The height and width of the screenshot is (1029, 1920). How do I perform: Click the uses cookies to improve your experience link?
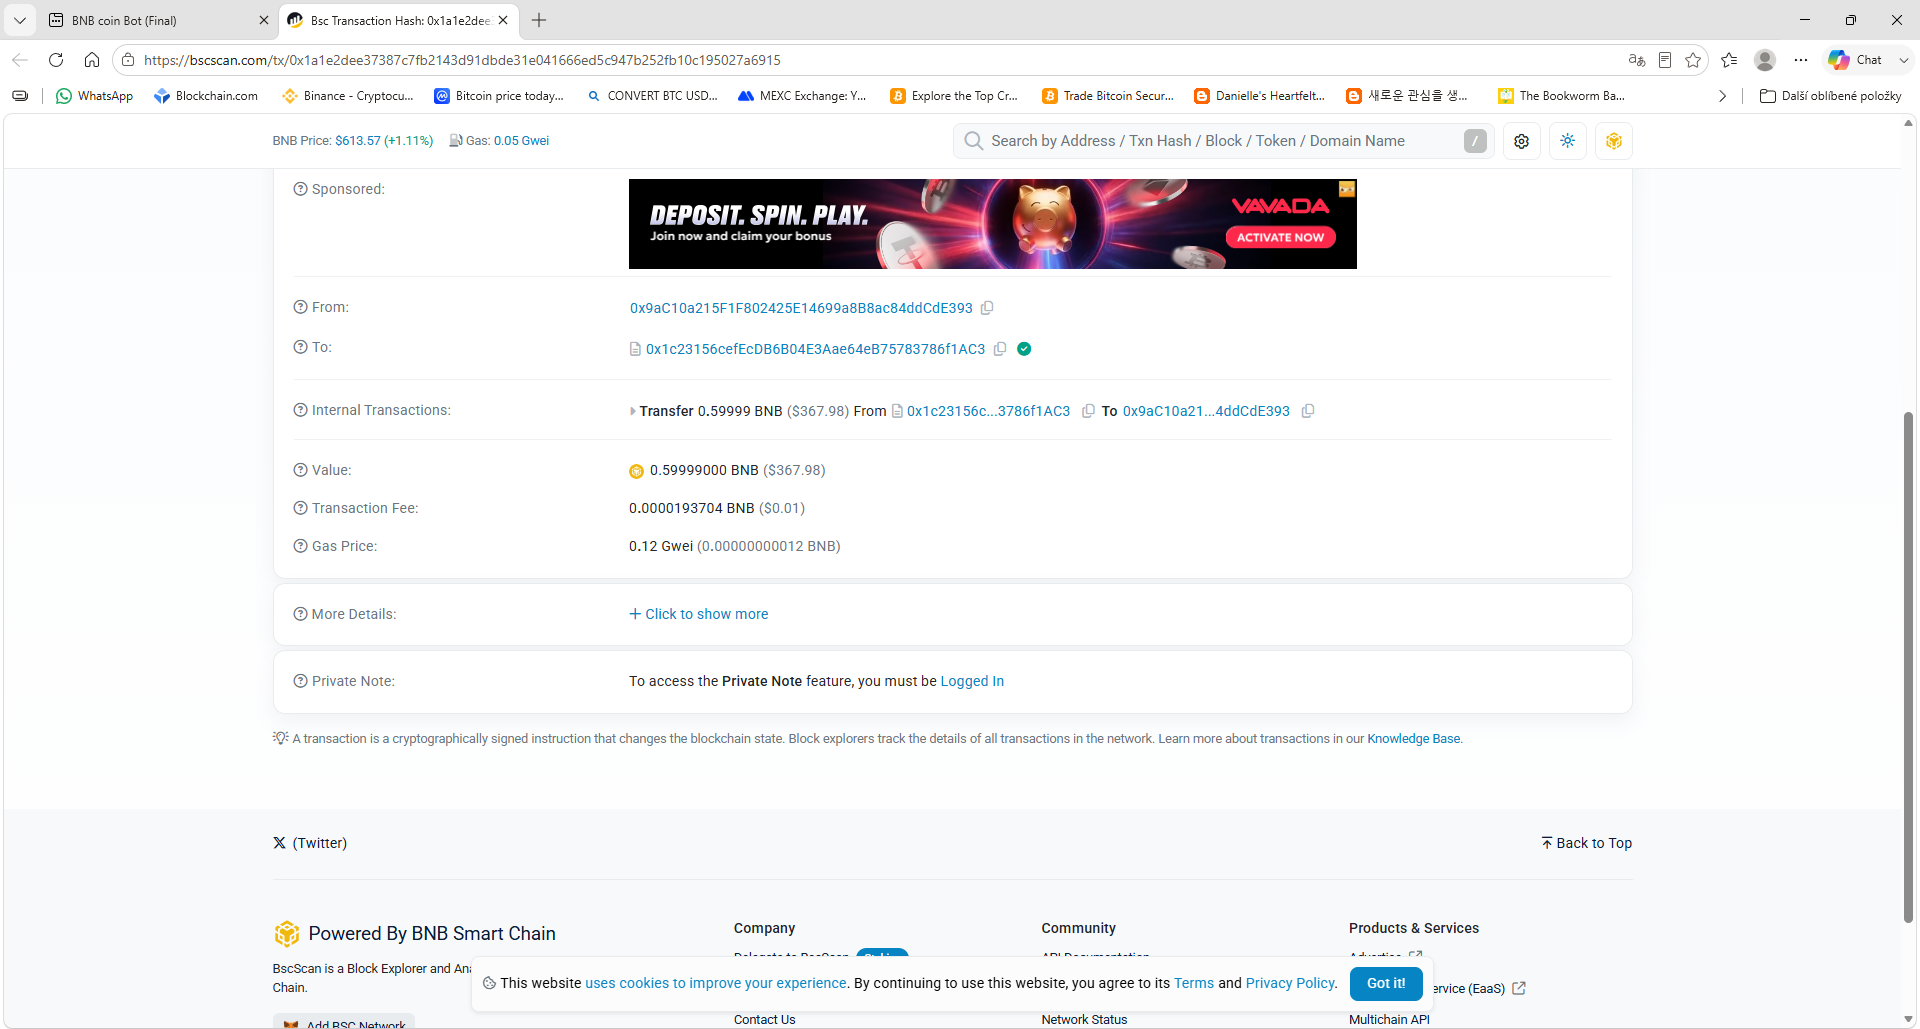716,983
